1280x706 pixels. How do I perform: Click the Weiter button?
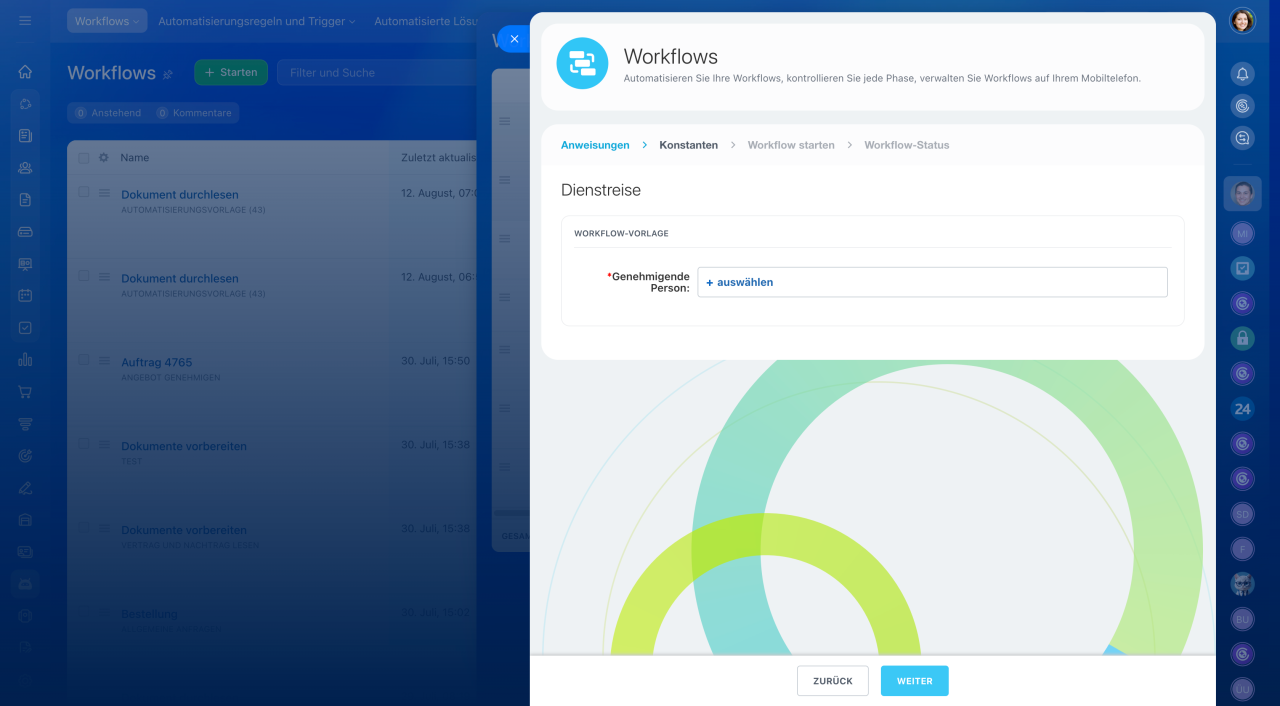click(915, 681)
